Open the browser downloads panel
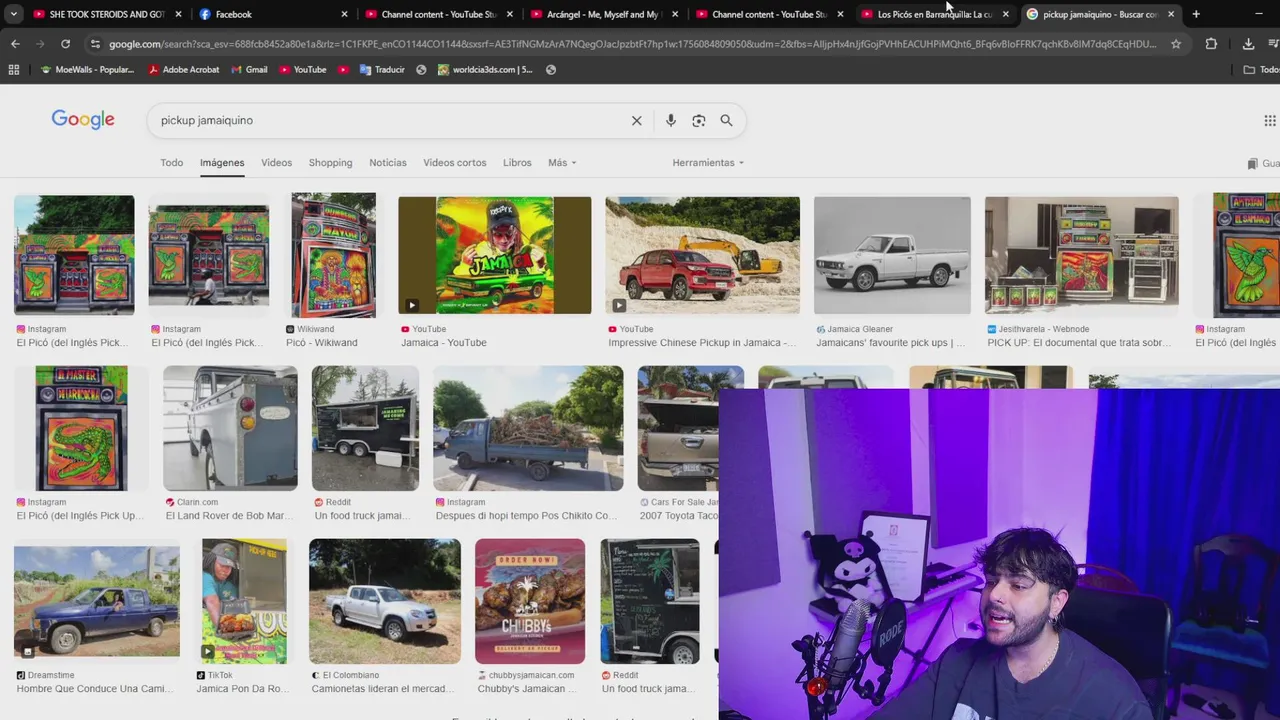The image size is (1280, 720). click(x=1248, y=44)
